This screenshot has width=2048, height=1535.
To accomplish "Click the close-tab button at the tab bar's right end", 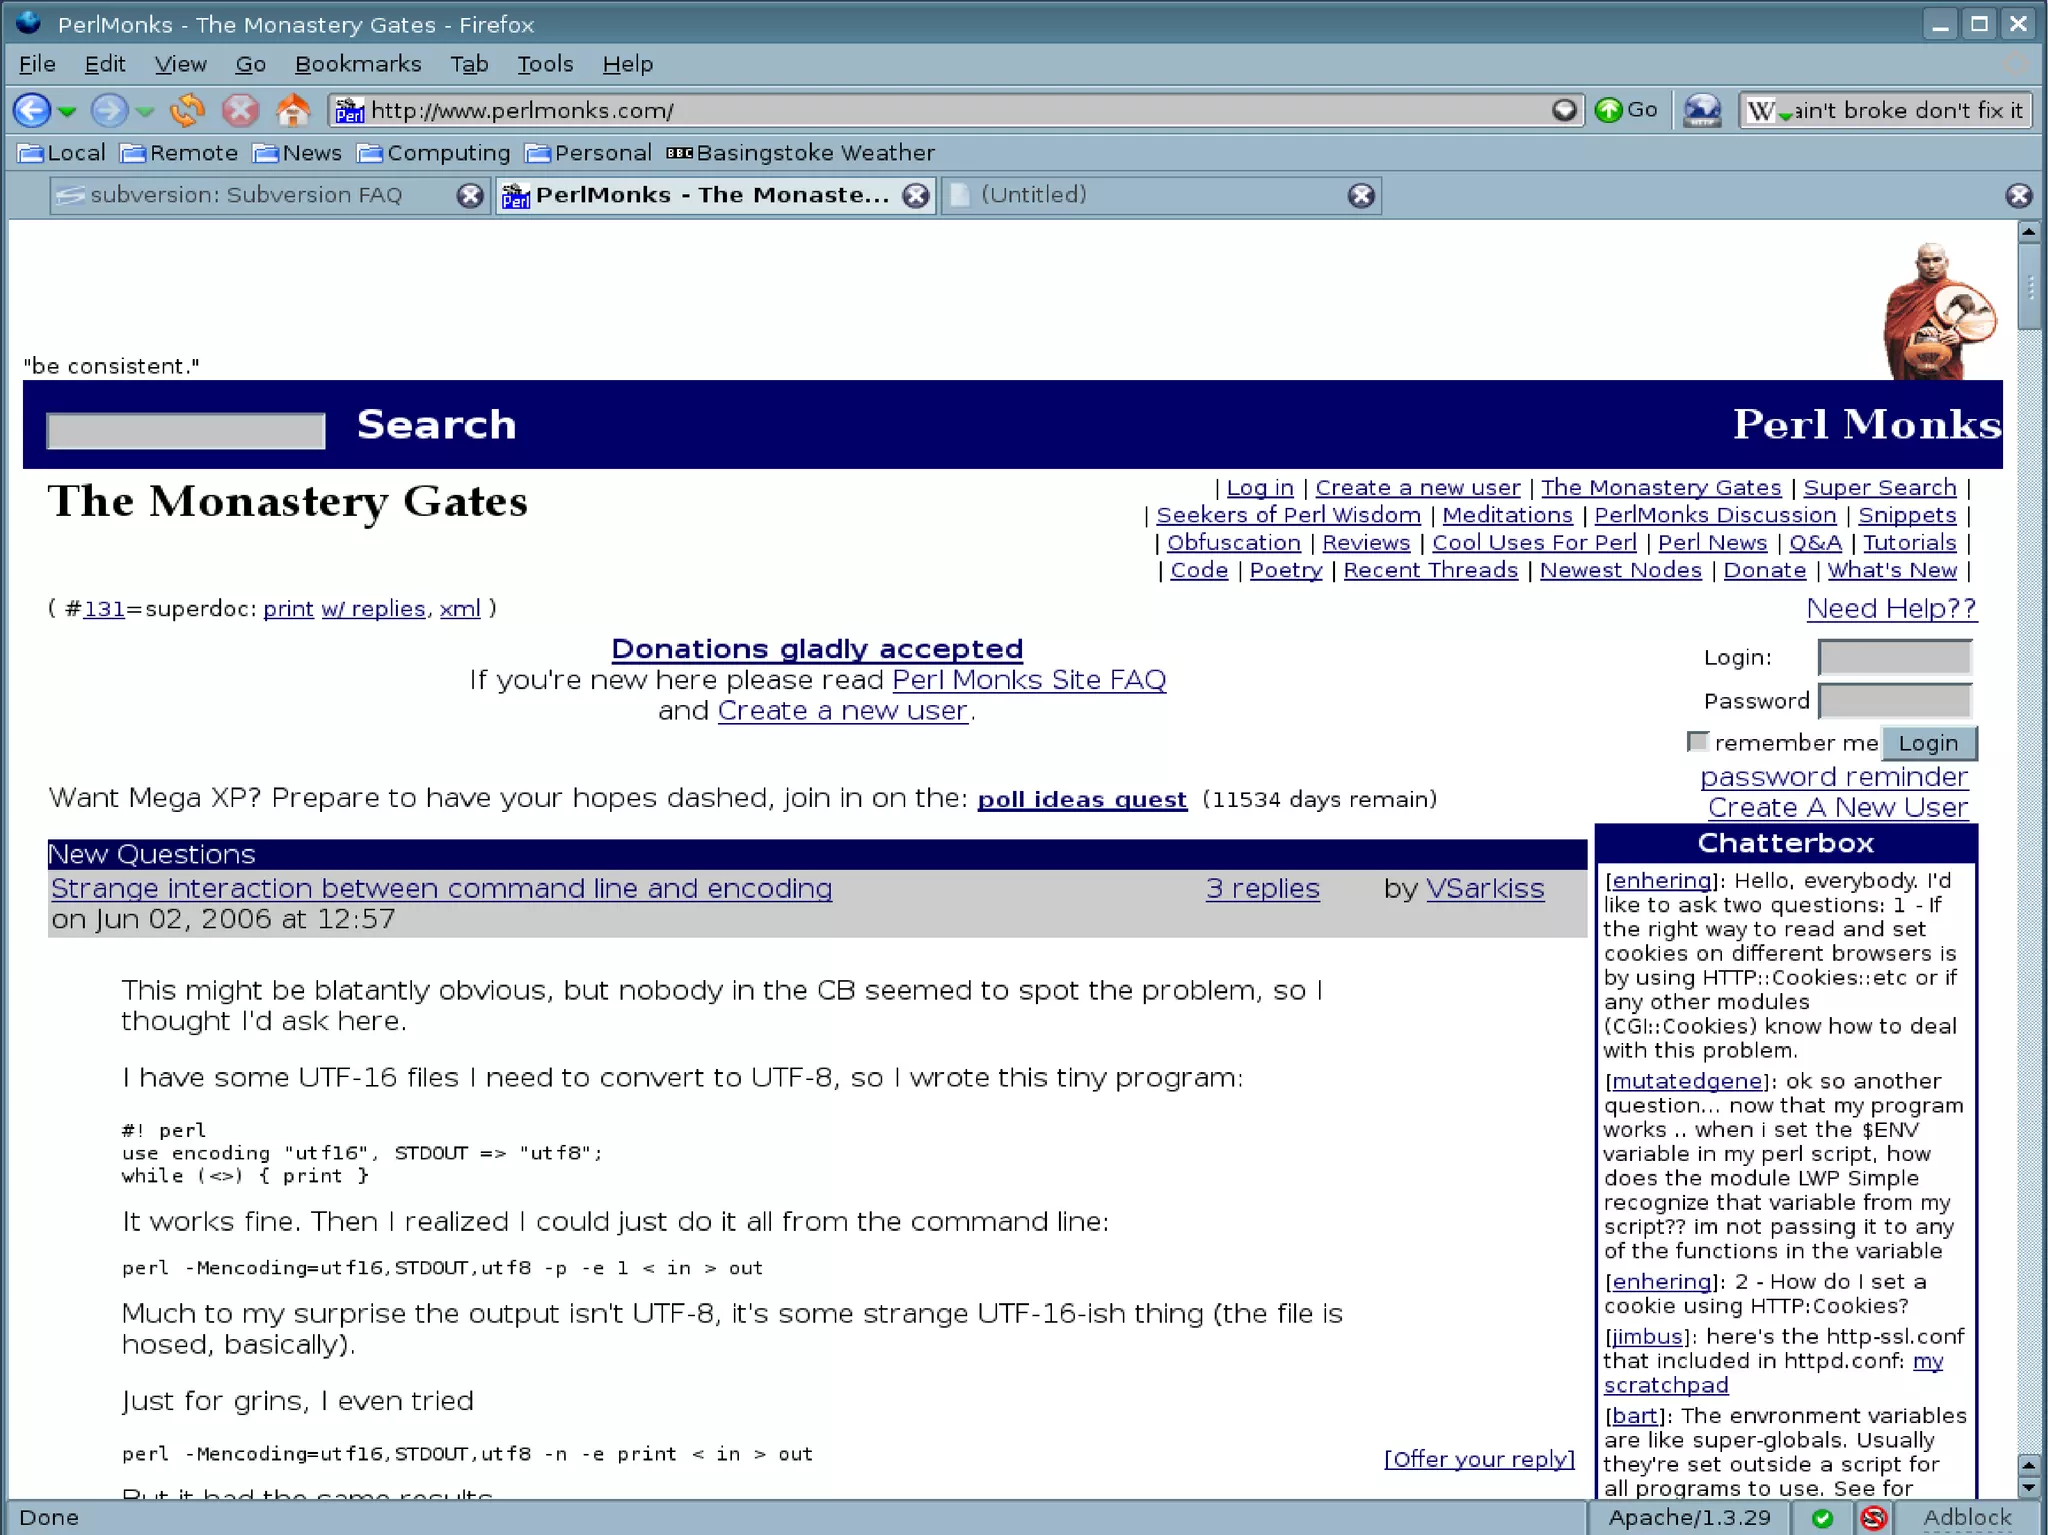I will tap(2018, 196).
